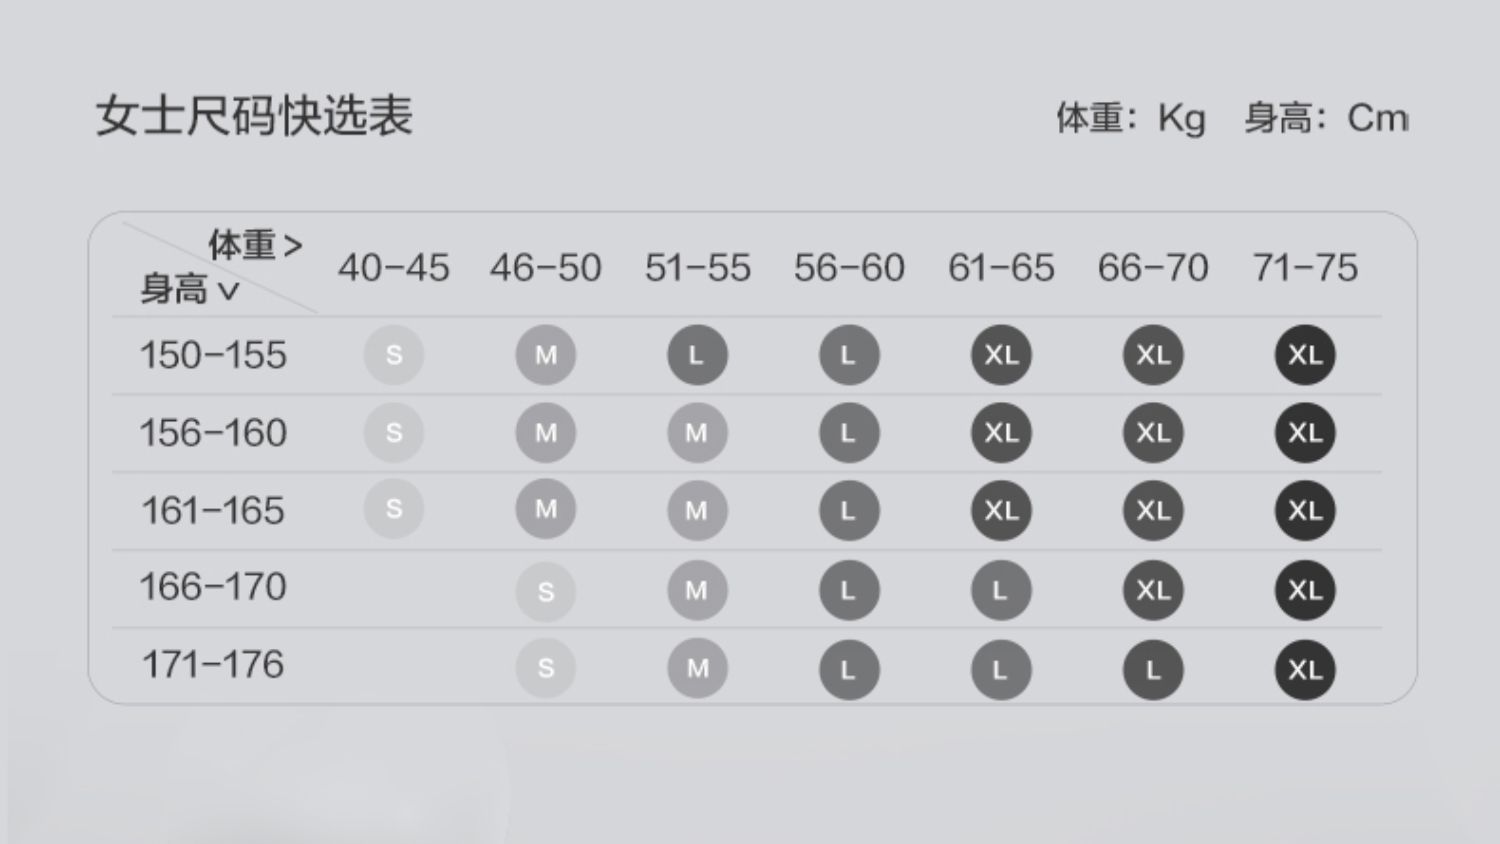The image size is (1500, 844).
Task: Click M badge for height 171-176, weight 51-55
Action: pyautogui.click(x=697, y=668)
